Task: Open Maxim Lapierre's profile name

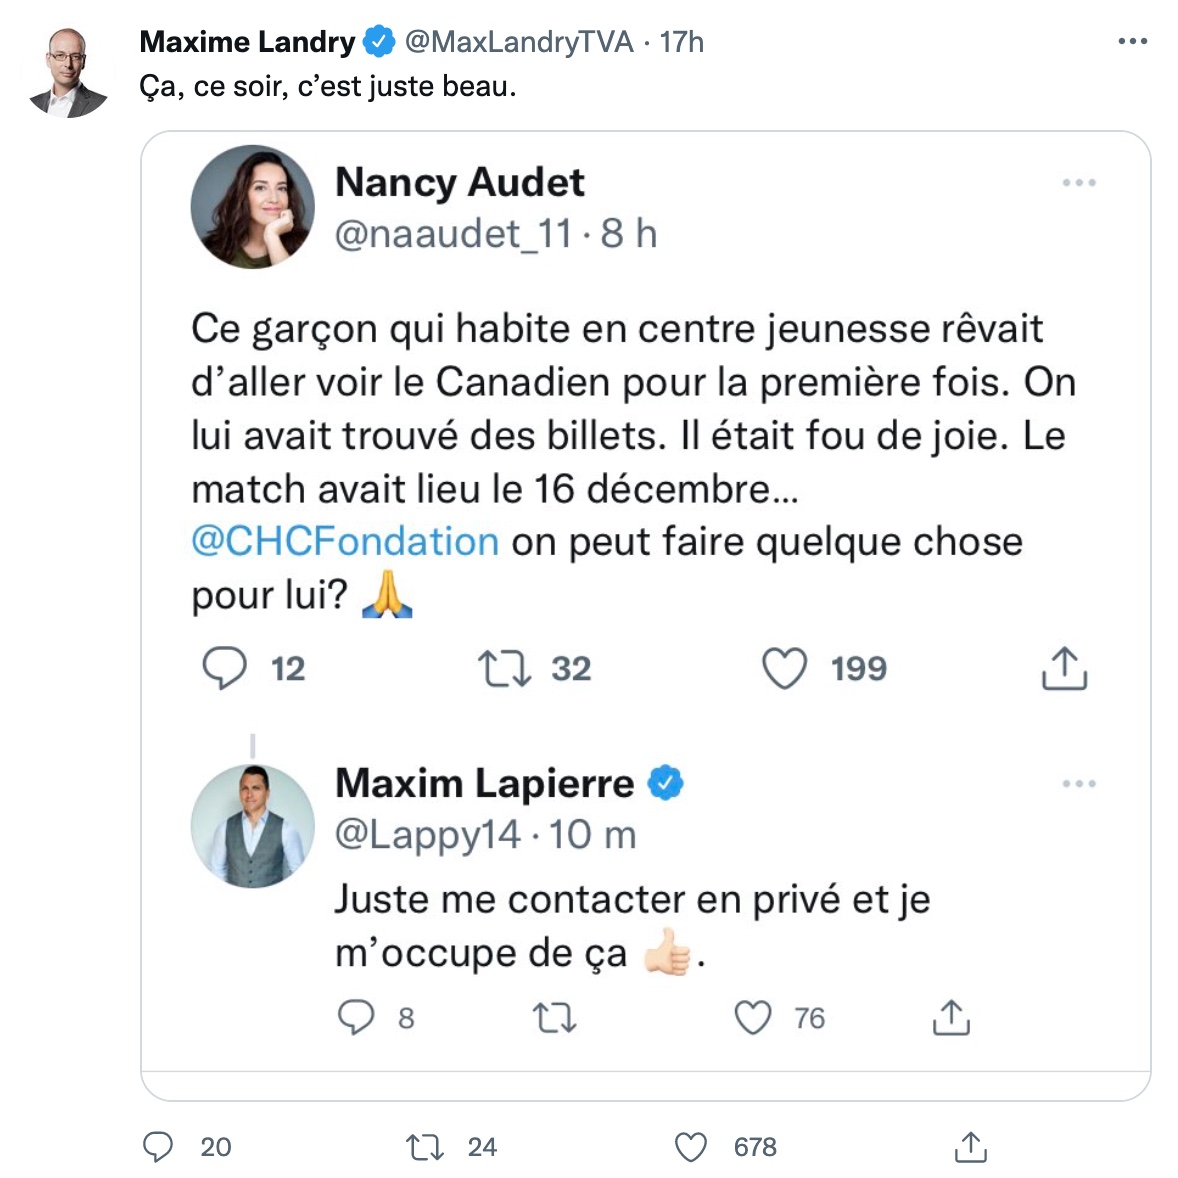Action: click(x=485, y=783)
